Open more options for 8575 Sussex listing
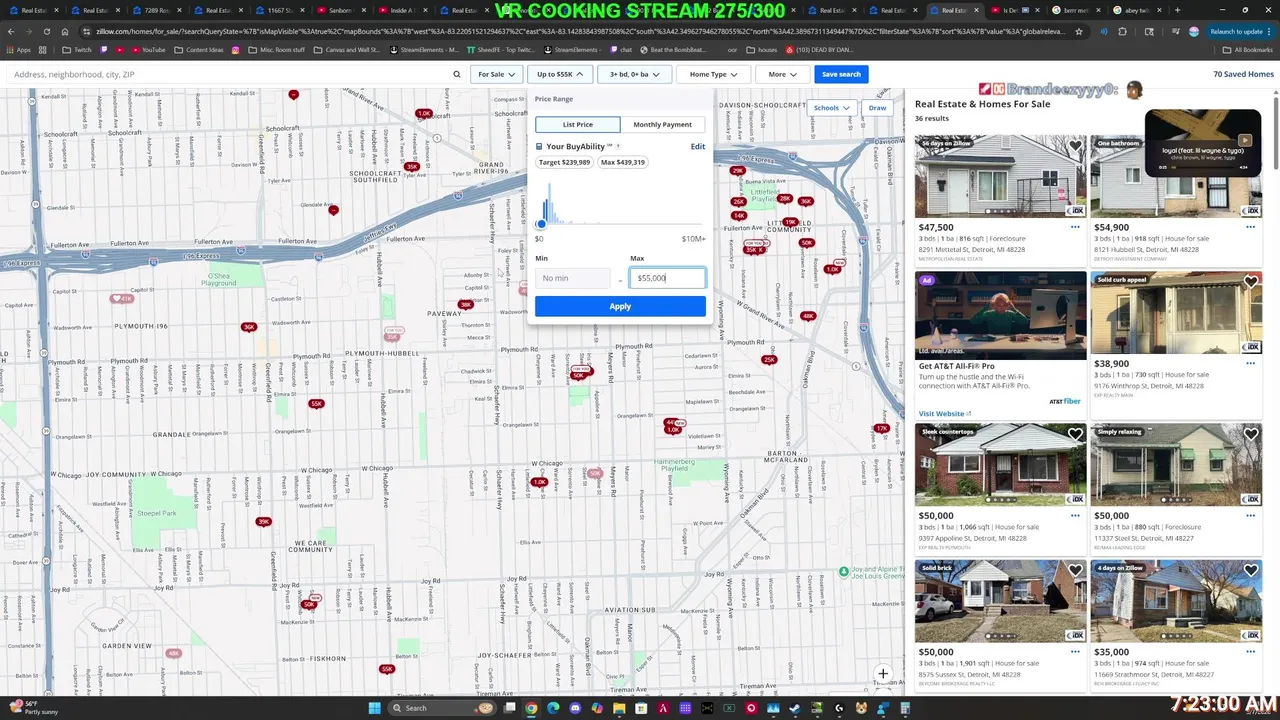 point(1075,651)
